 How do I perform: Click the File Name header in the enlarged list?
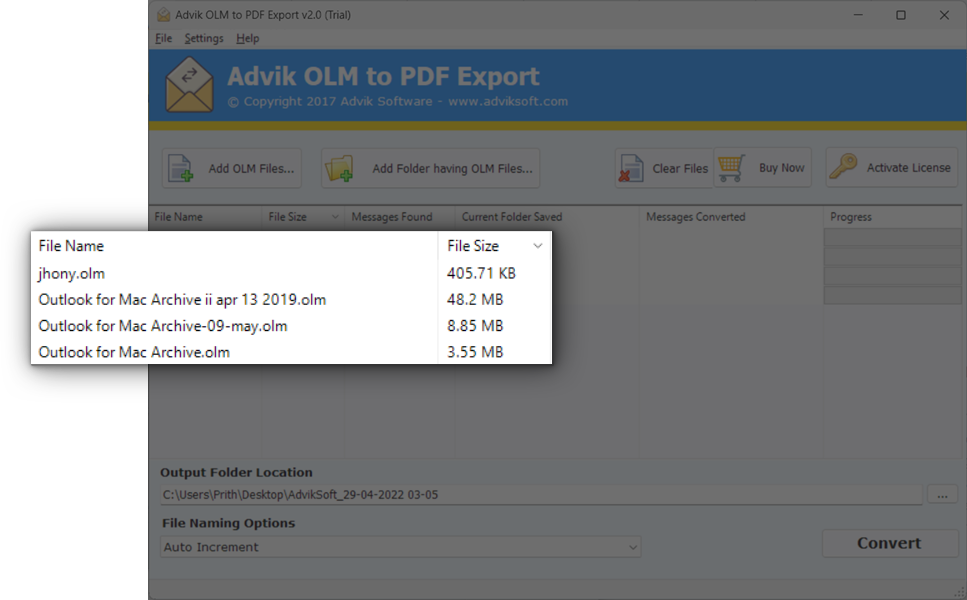tap(71, 246)
